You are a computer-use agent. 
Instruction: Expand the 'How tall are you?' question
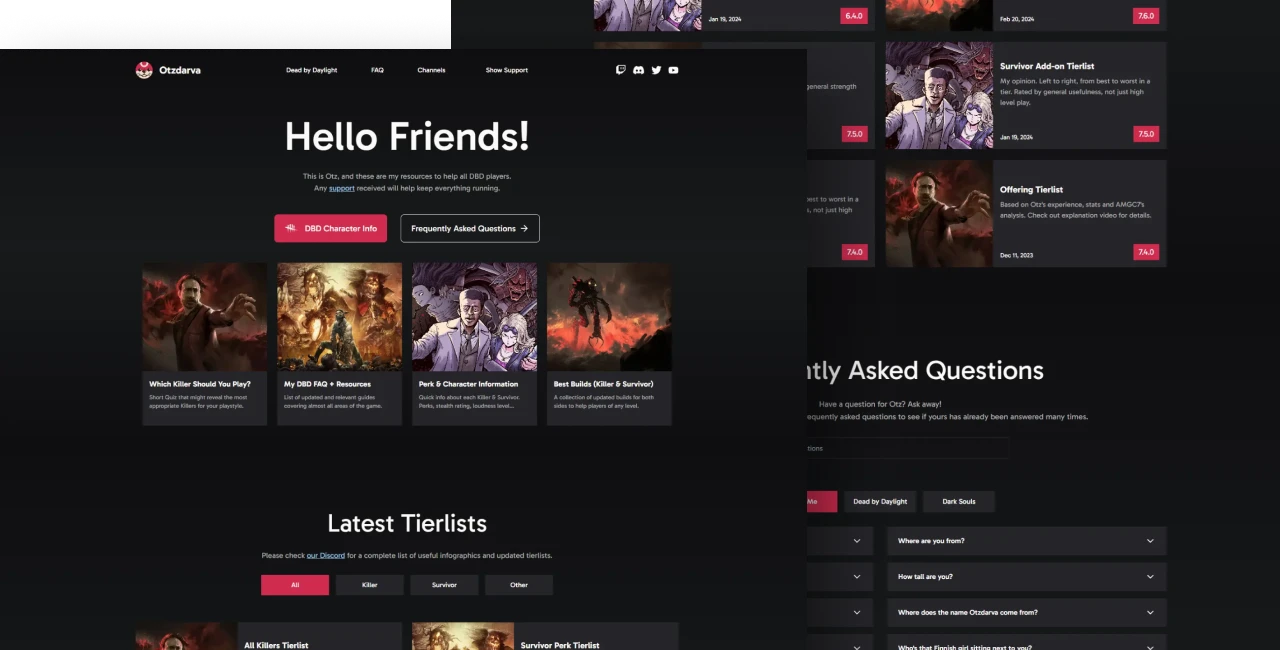[1026, 577]
